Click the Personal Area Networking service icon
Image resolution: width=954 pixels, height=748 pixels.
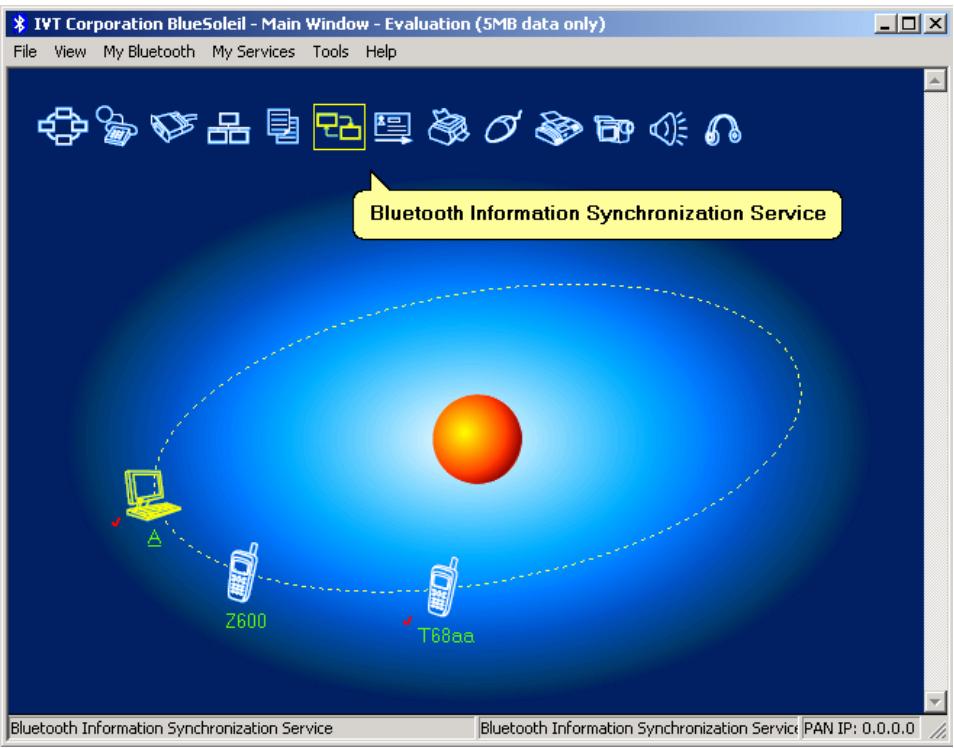click(x=63, y=127)
